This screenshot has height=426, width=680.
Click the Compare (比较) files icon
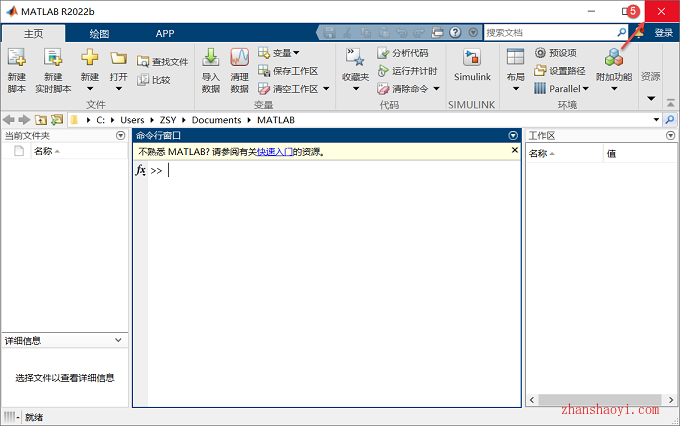(143, 80)
